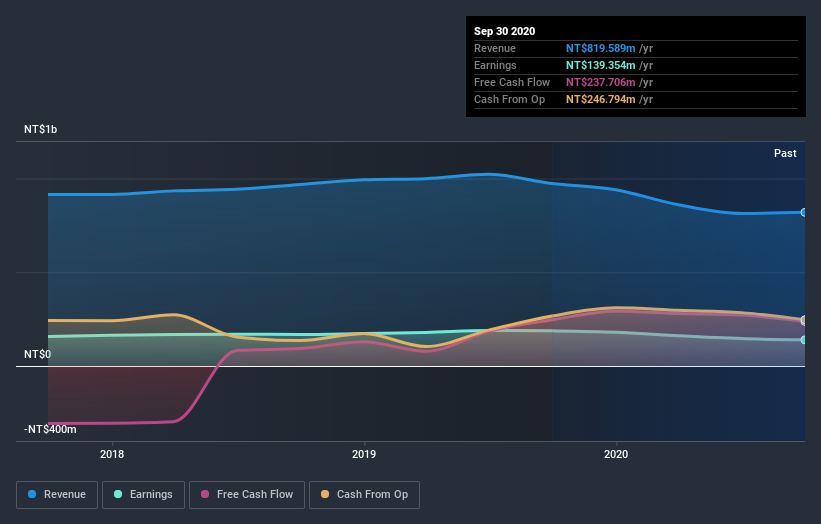This screenshot has width=821, height=524.
Task: Click the 2019 x-axis label
Action: click(364, 454)
